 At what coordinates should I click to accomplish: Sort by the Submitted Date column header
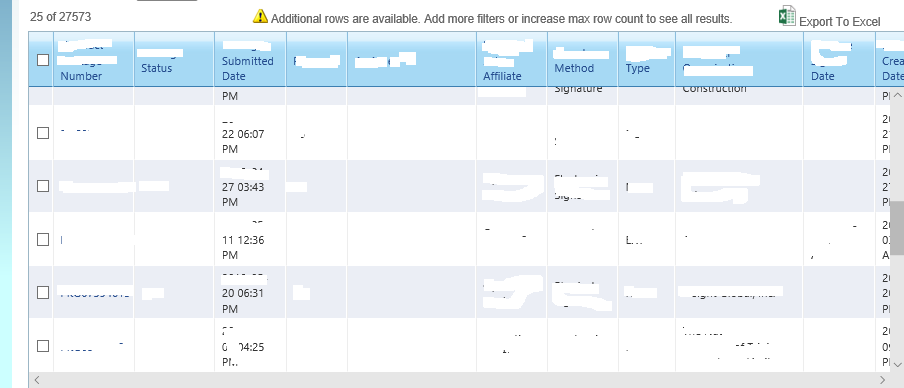pyautogui.click(x=247, y=68)
